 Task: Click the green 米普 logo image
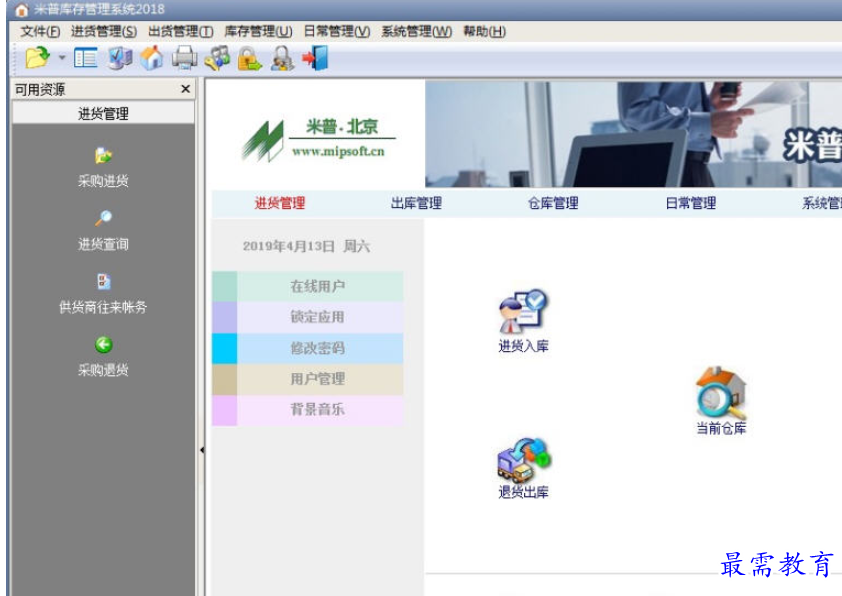(263, 141)
